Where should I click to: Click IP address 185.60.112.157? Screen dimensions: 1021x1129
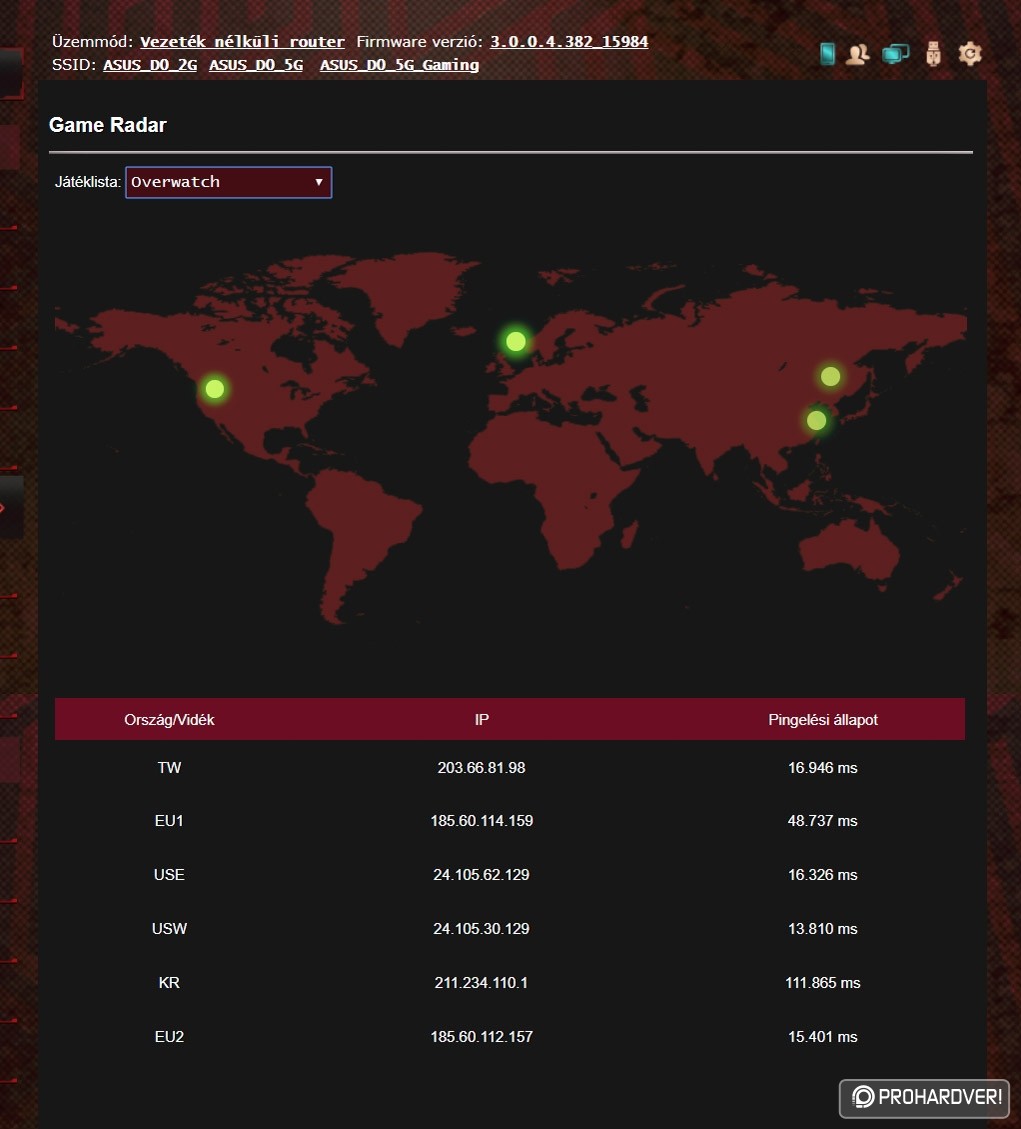482,1037
